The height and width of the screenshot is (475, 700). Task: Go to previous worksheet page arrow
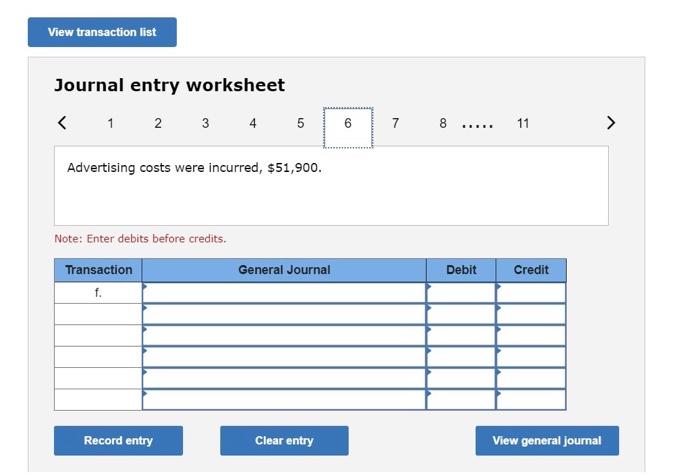click(62, 123)
